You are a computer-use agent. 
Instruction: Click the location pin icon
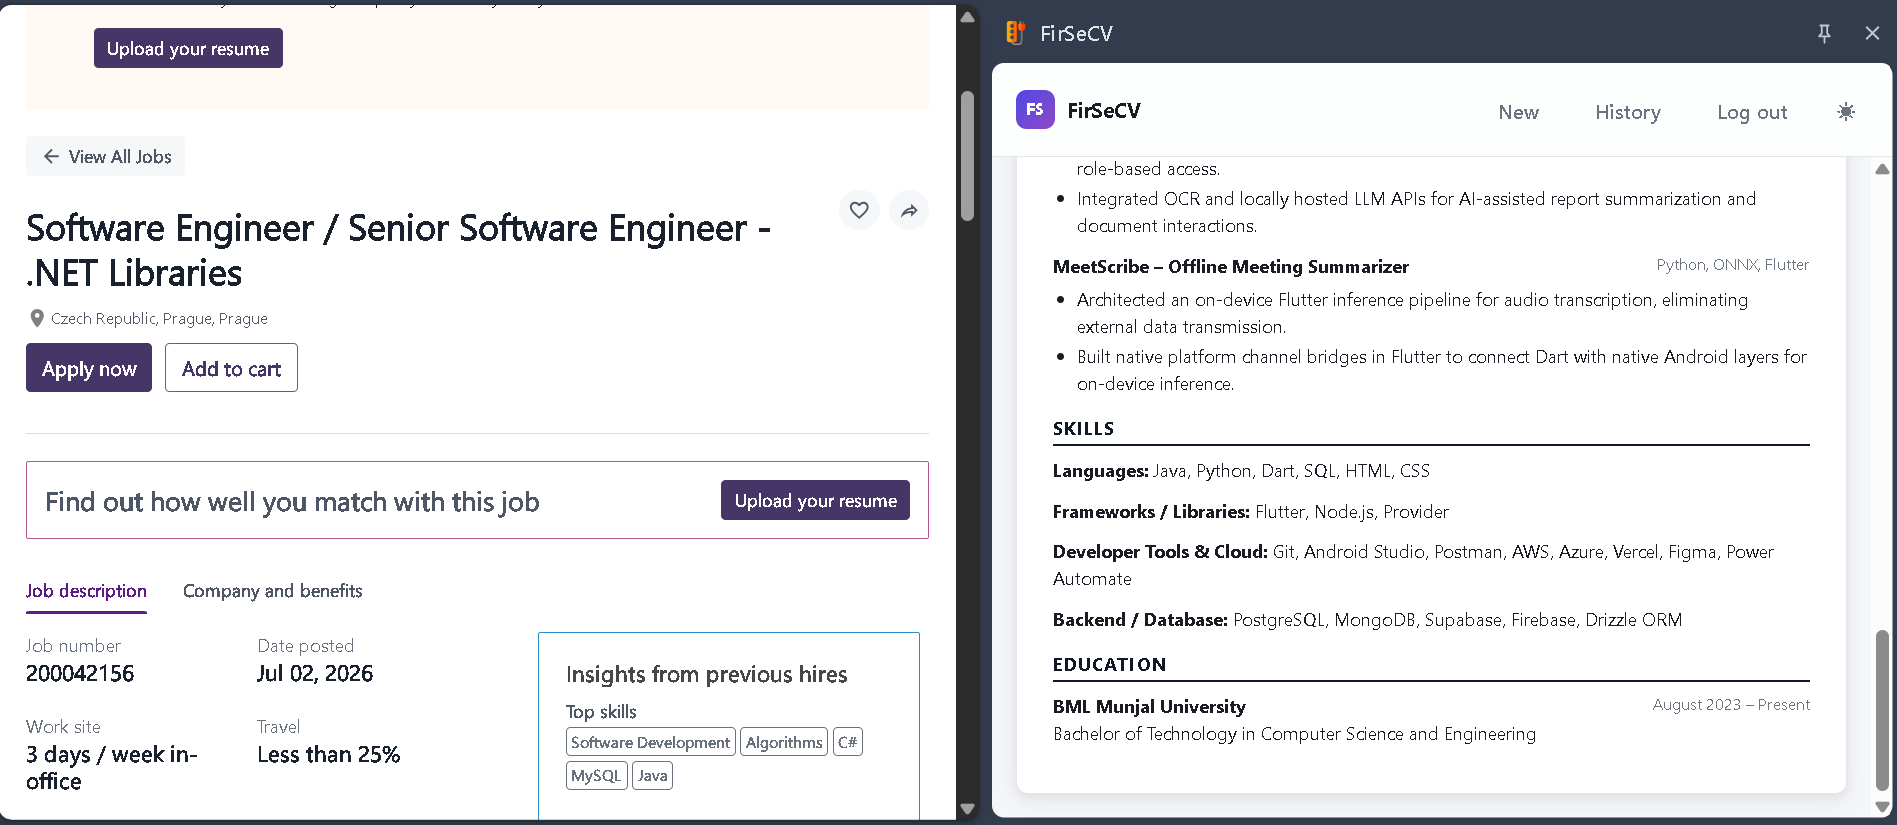pos(37,318)
